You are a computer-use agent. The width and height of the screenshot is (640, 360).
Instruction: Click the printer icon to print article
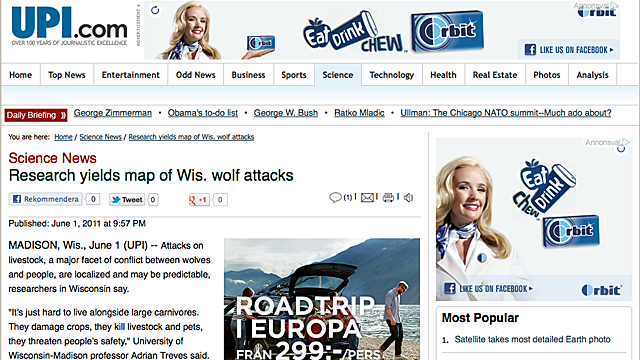coord(388,198)
